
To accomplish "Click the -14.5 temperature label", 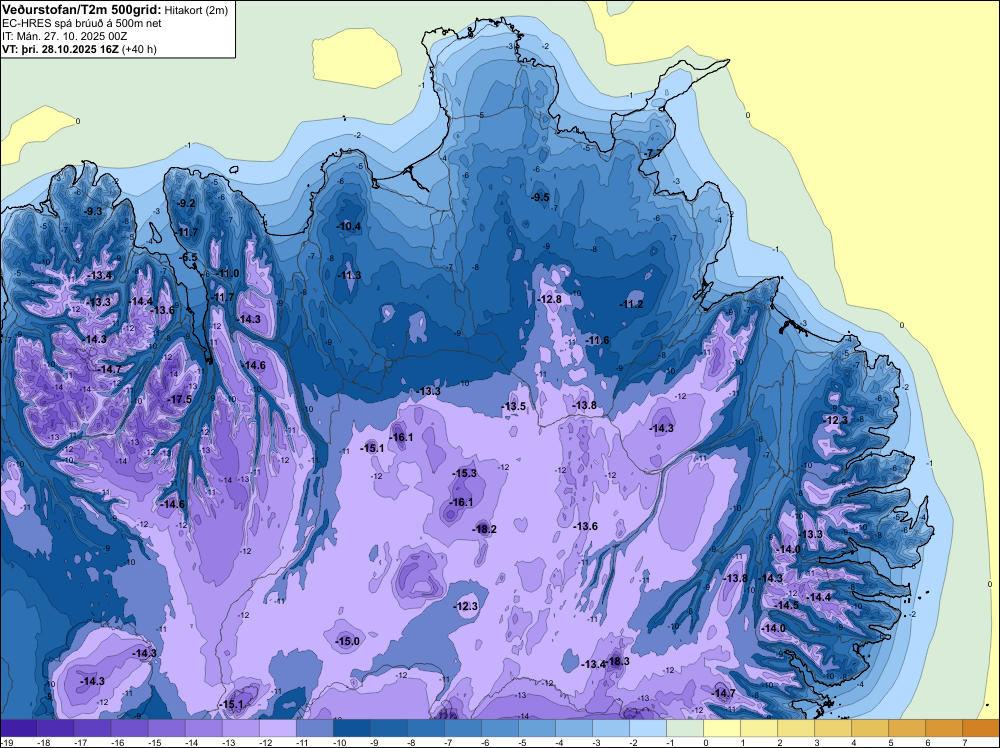I will tap(786, 605).
